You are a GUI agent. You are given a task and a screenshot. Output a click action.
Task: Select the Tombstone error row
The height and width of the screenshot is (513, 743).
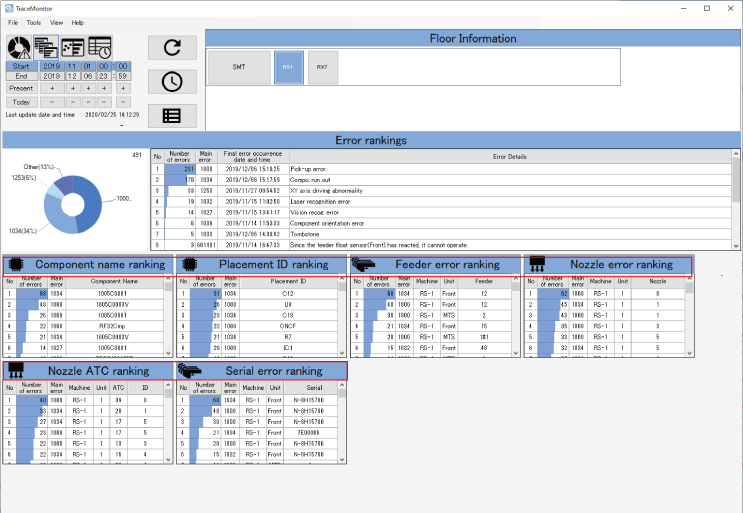[442, 234]
